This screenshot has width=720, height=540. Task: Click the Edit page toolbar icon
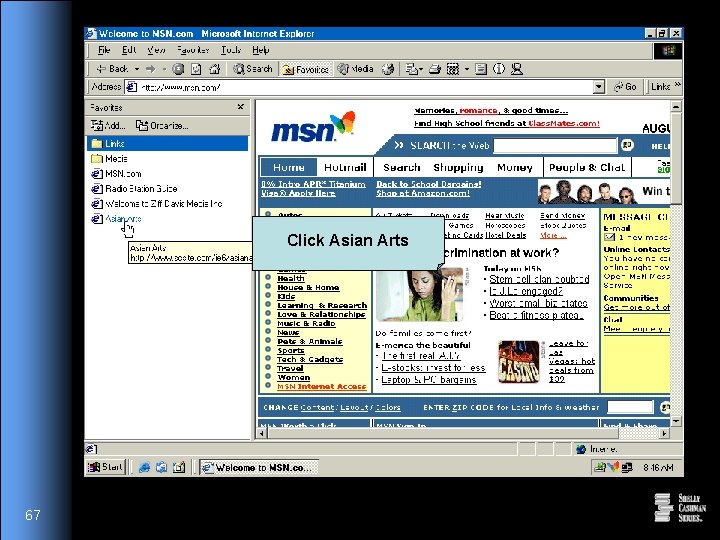(x=453, y=69)
